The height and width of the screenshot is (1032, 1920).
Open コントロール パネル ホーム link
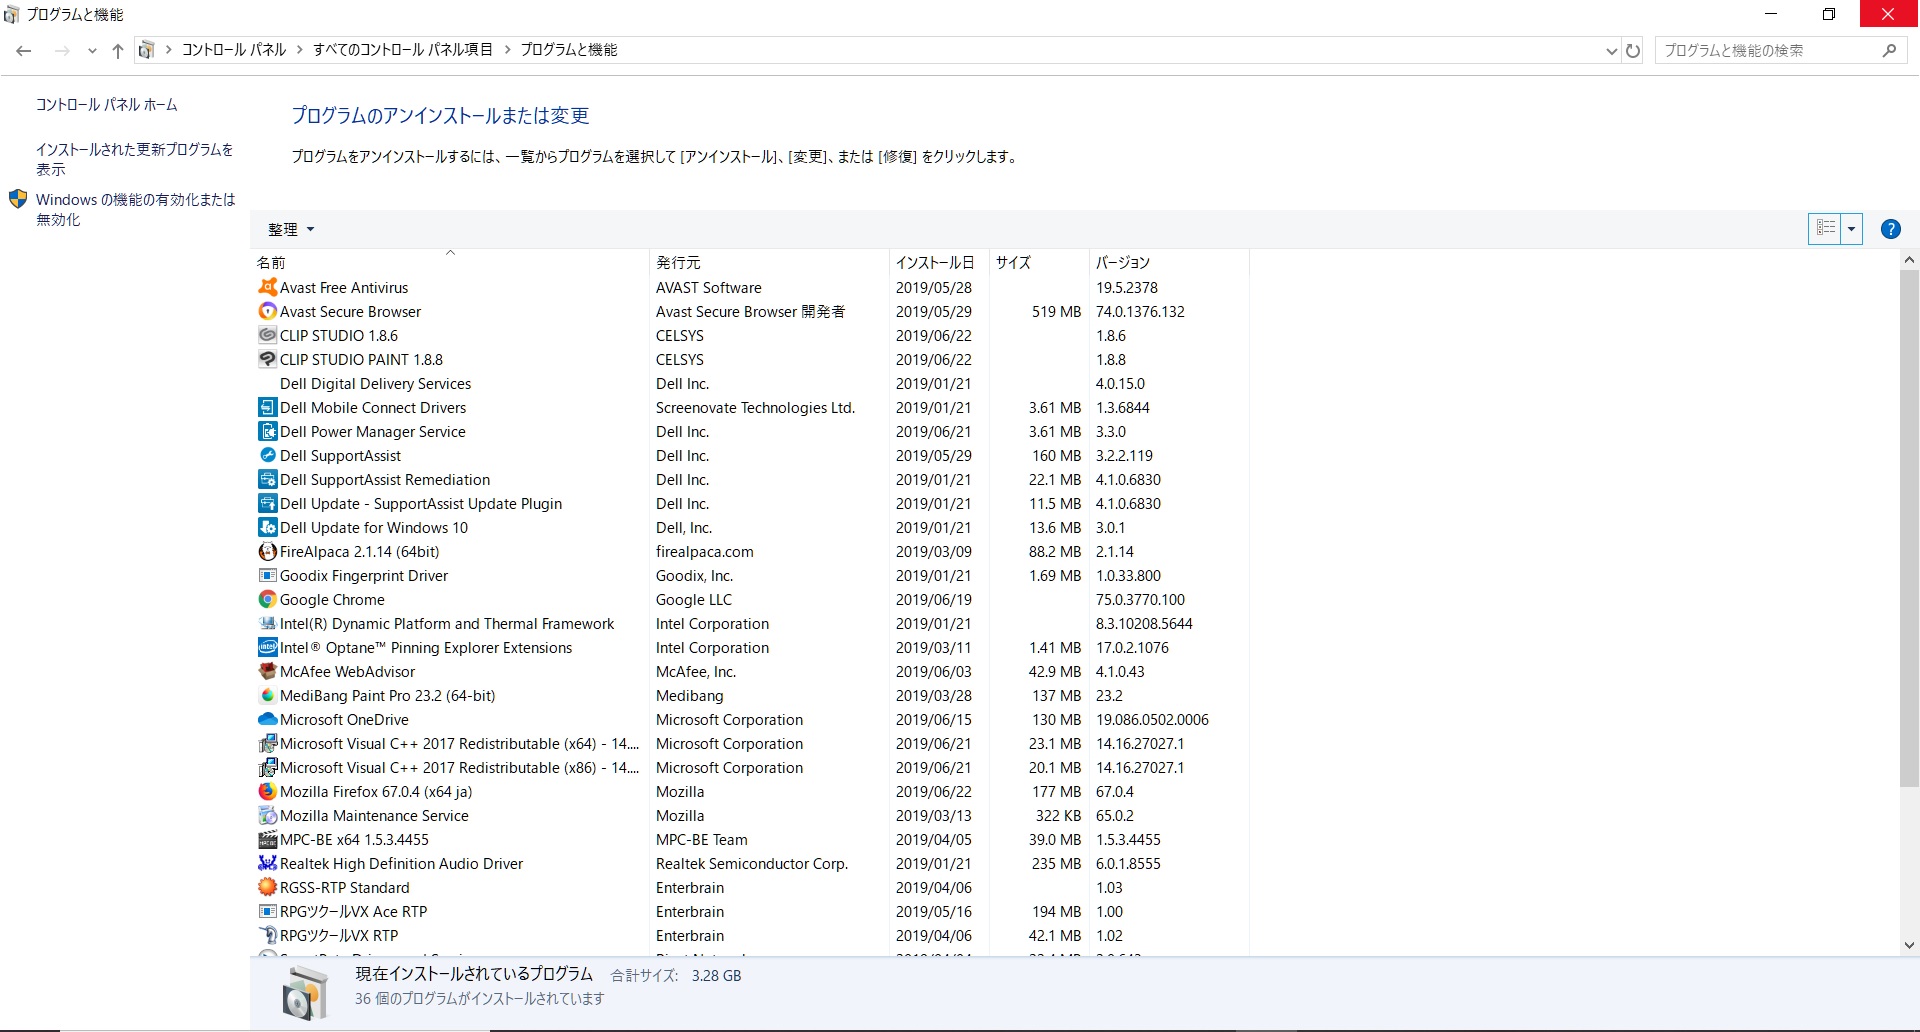tap(106, 104)
